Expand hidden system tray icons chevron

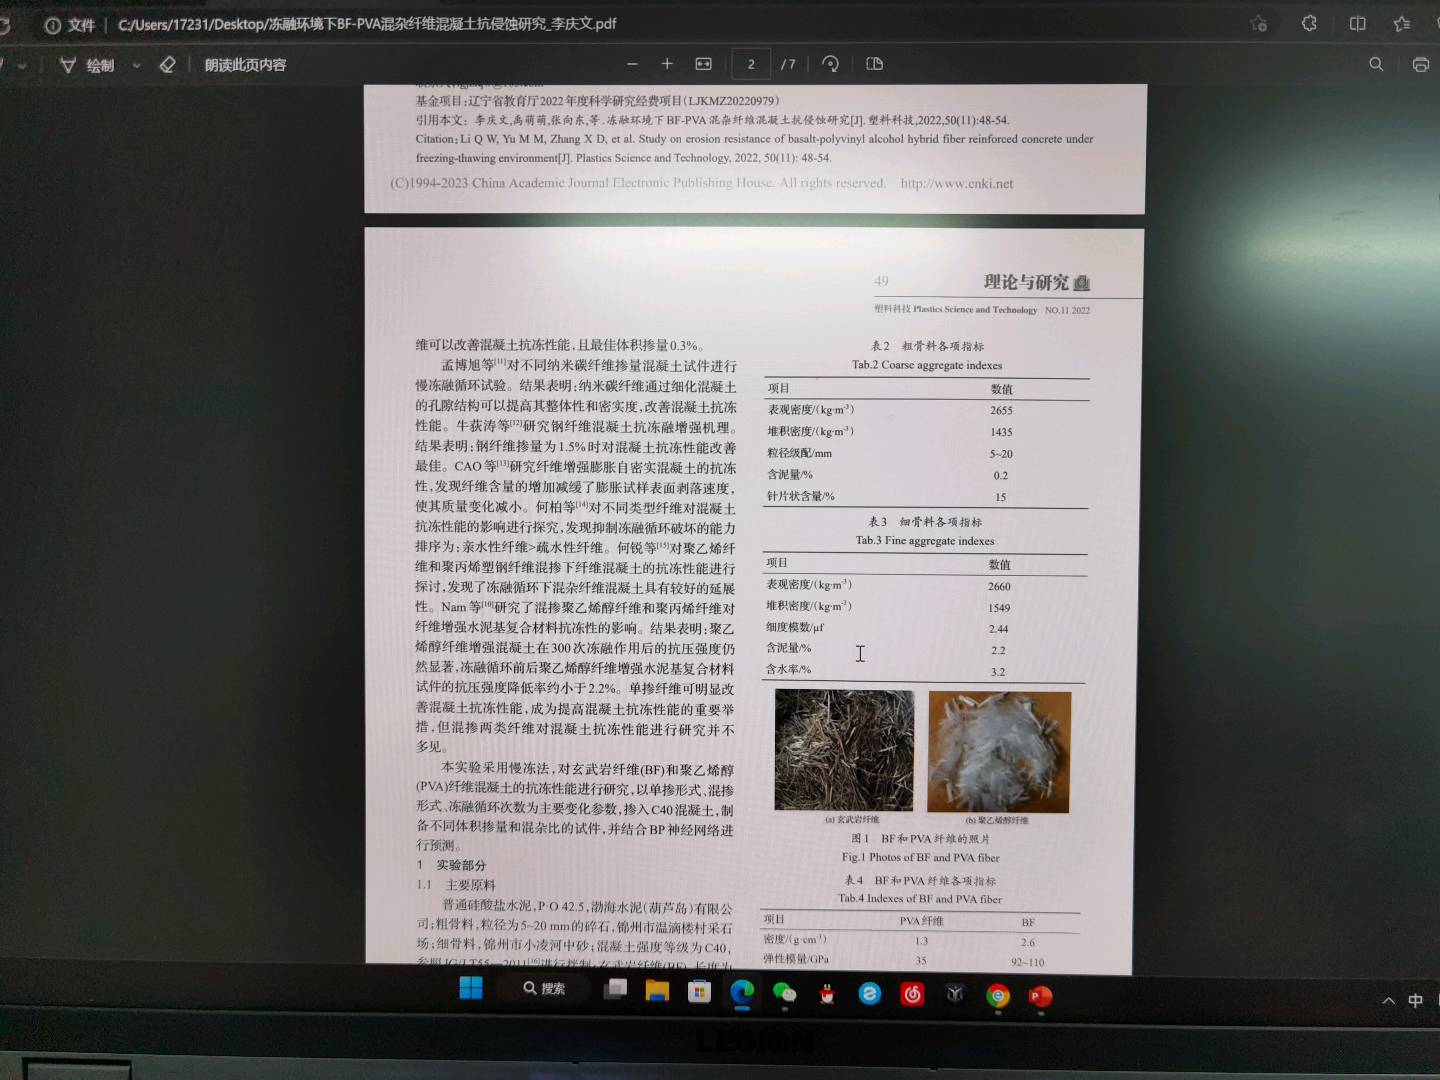(1388, 1001)
